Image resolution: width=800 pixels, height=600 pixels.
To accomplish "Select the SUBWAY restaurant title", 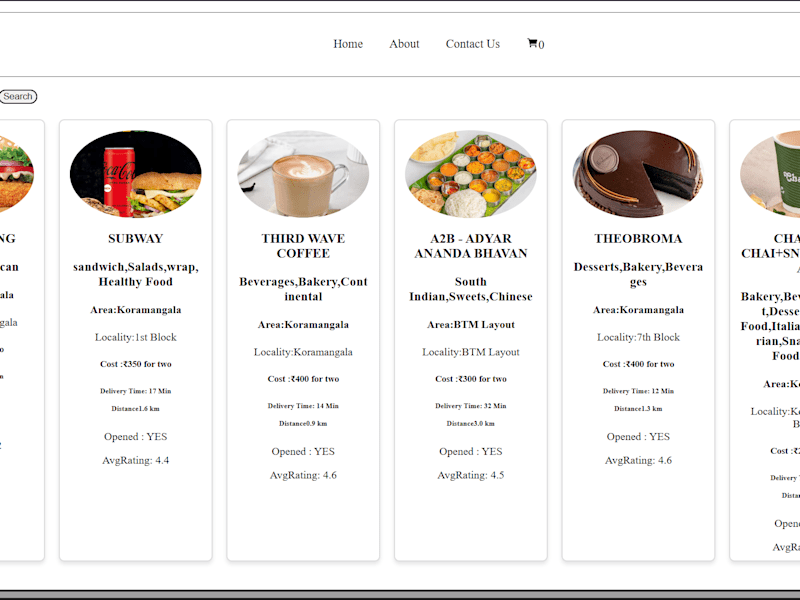I will coord(136,238).
